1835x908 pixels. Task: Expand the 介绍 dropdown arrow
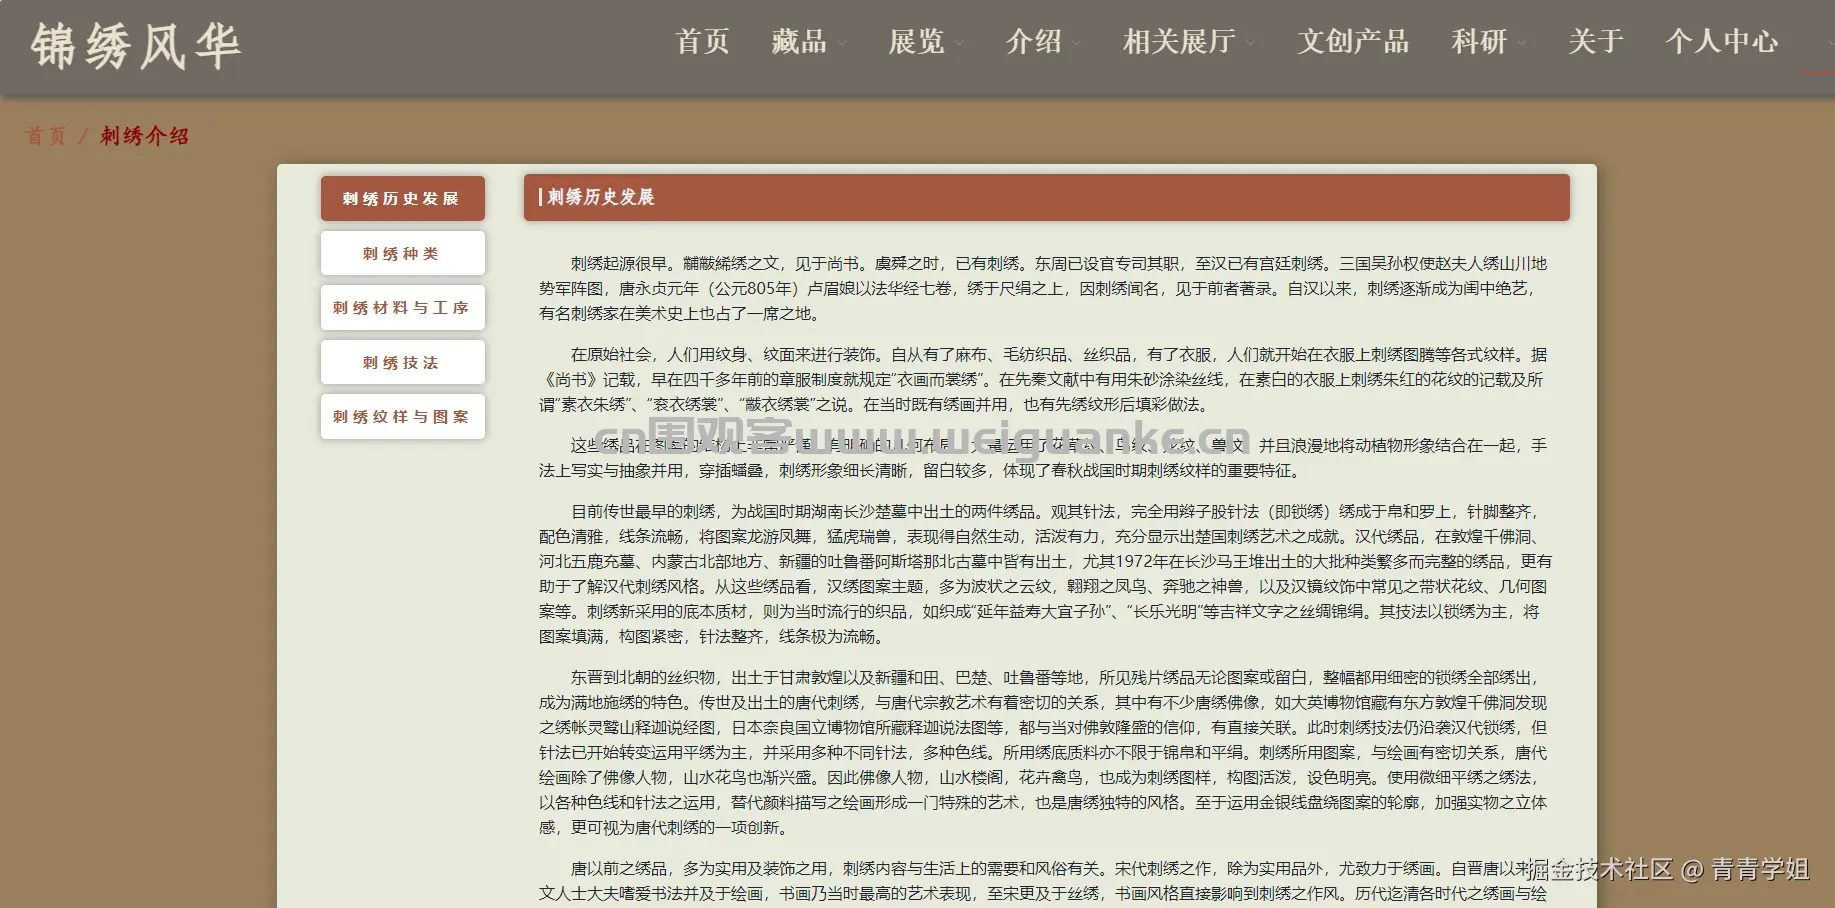[x=1076, y=43]
